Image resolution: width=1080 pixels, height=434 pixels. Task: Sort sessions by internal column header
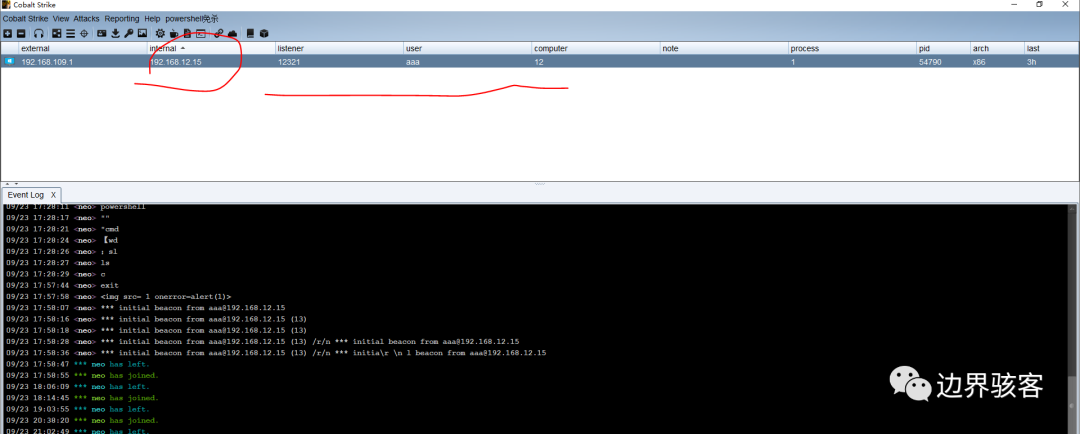211,48
